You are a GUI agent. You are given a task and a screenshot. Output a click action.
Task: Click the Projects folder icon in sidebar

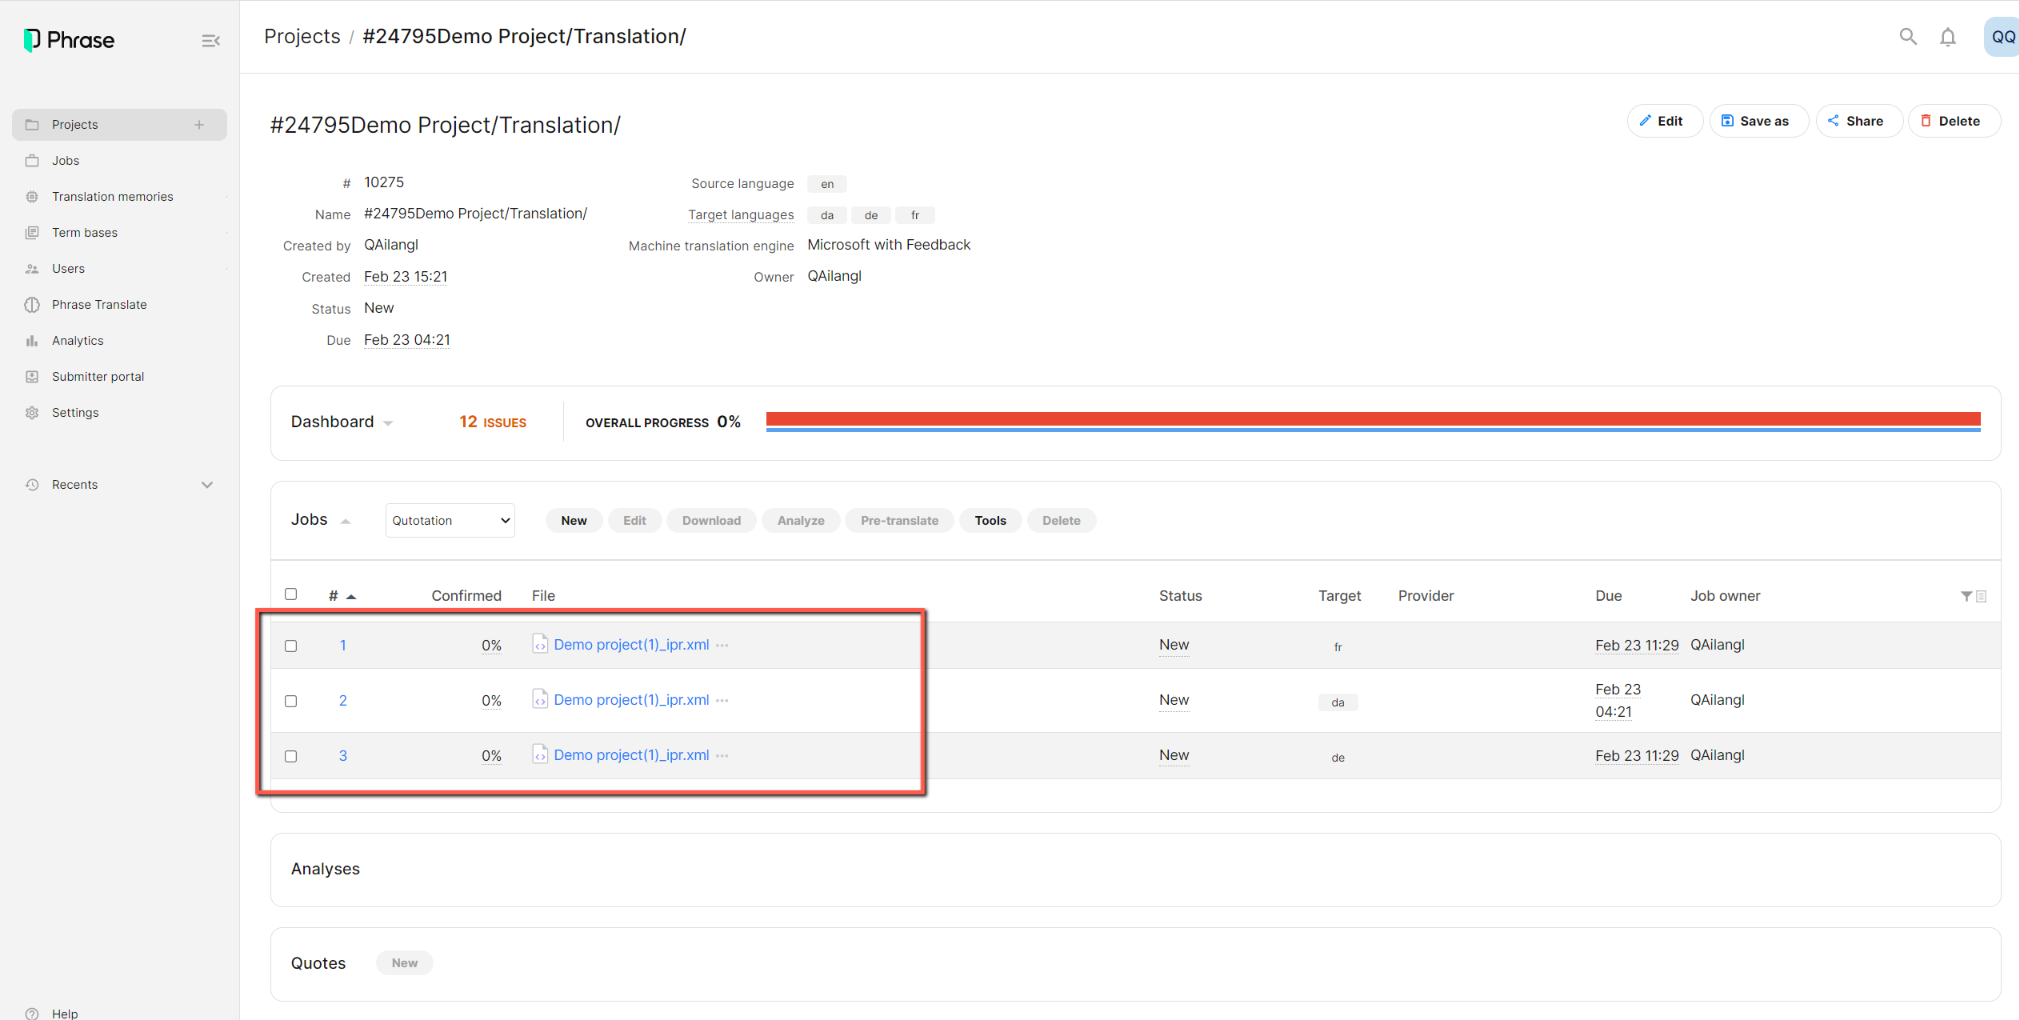(x=32, y=125)
